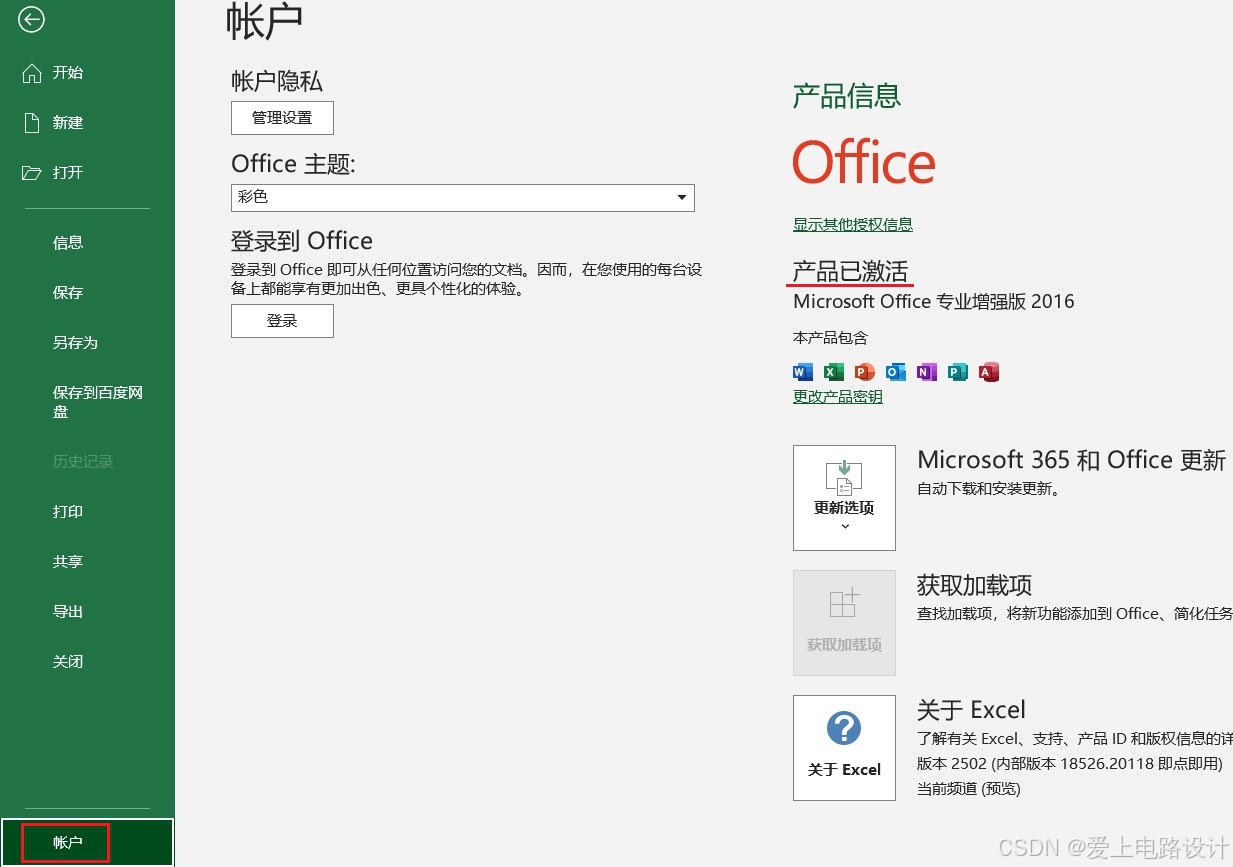This screenshot has width=1233, height=867.
Task: Click the question mark 关于 Excel button
Action: tap(844, 748)
